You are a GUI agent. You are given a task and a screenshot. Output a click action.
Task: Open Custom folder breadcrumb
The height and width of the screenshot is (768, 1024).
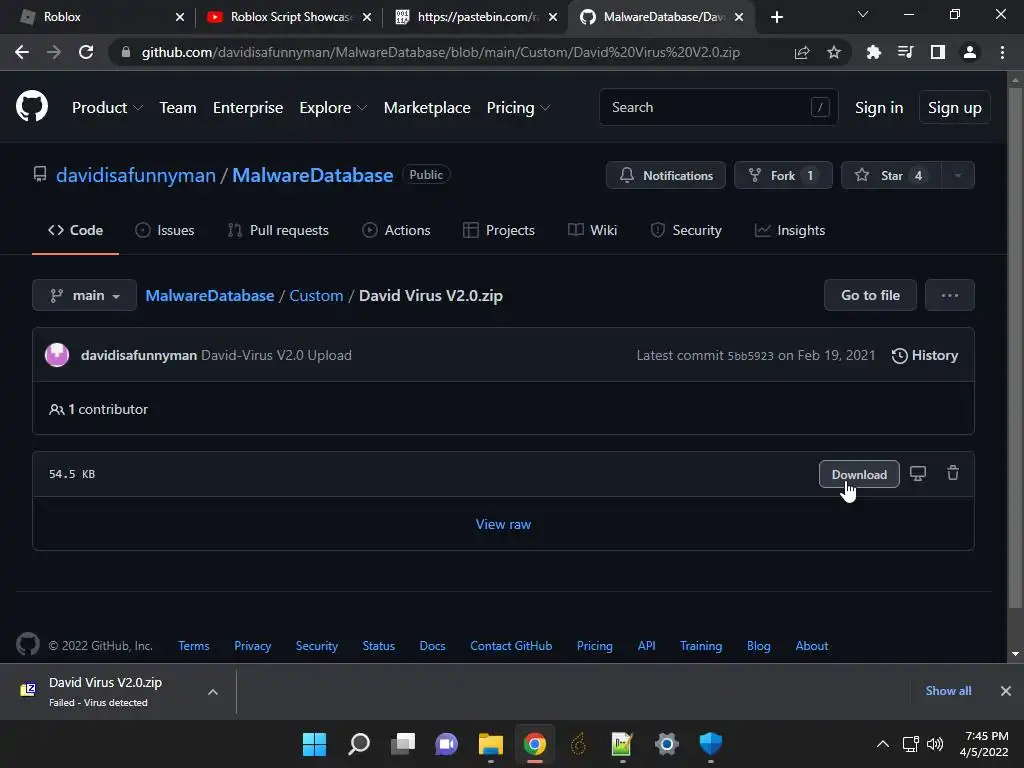[x=316, y=295]
